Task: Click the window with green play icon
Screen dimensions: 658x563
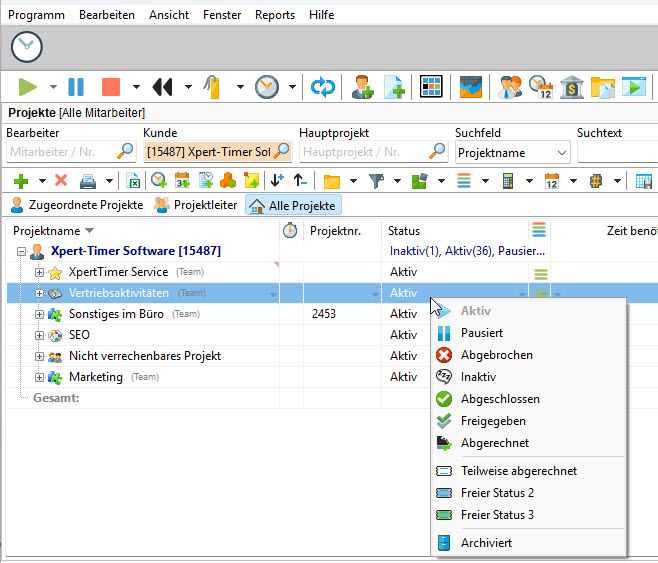Action: click(x=634, y=86)
